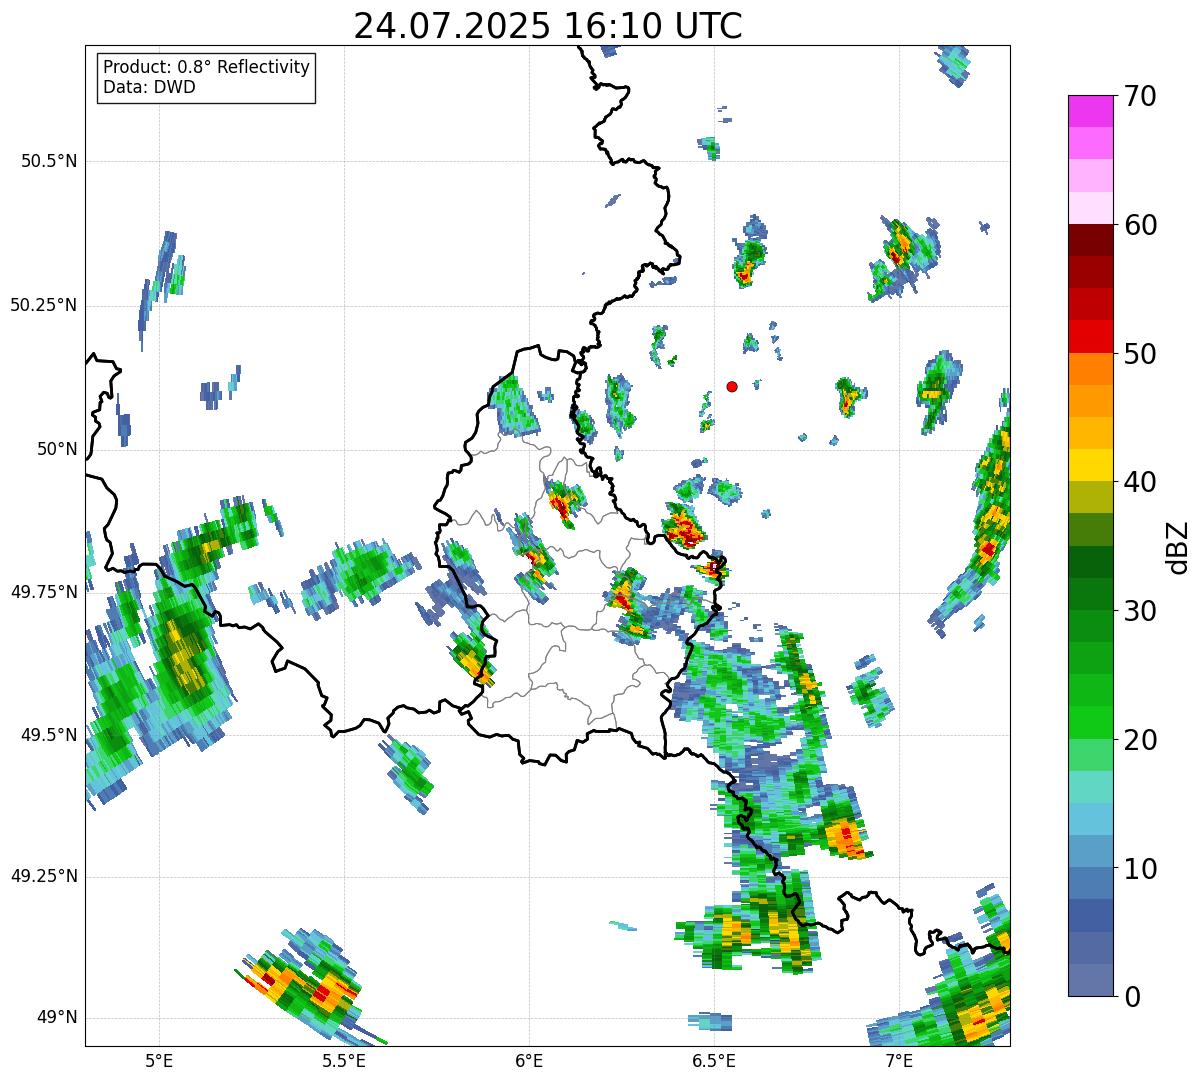The width and height of the screenshot is (1202, 1081).
Task: Click the latitude label "50.25°N"
Action: [44, 305]
